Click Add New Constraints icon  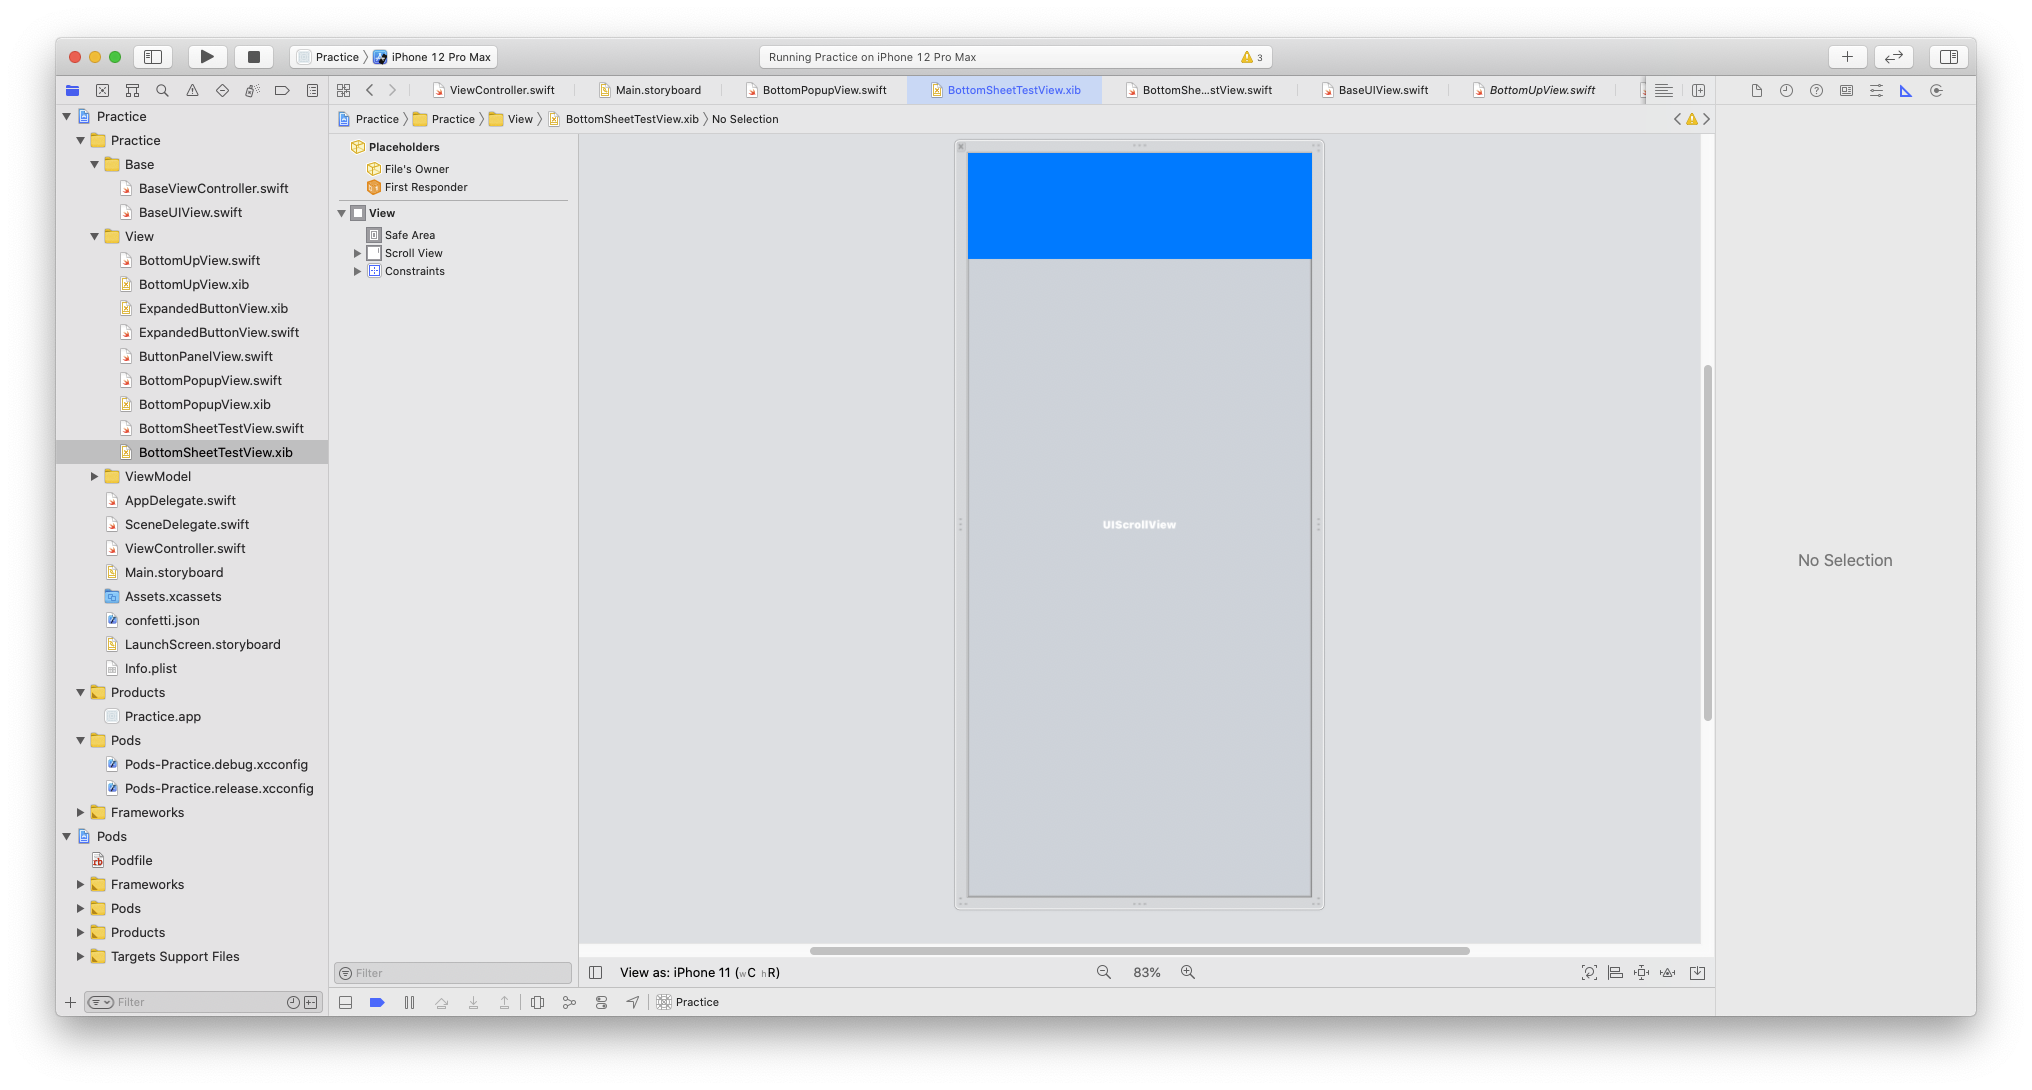(1641, 972)
